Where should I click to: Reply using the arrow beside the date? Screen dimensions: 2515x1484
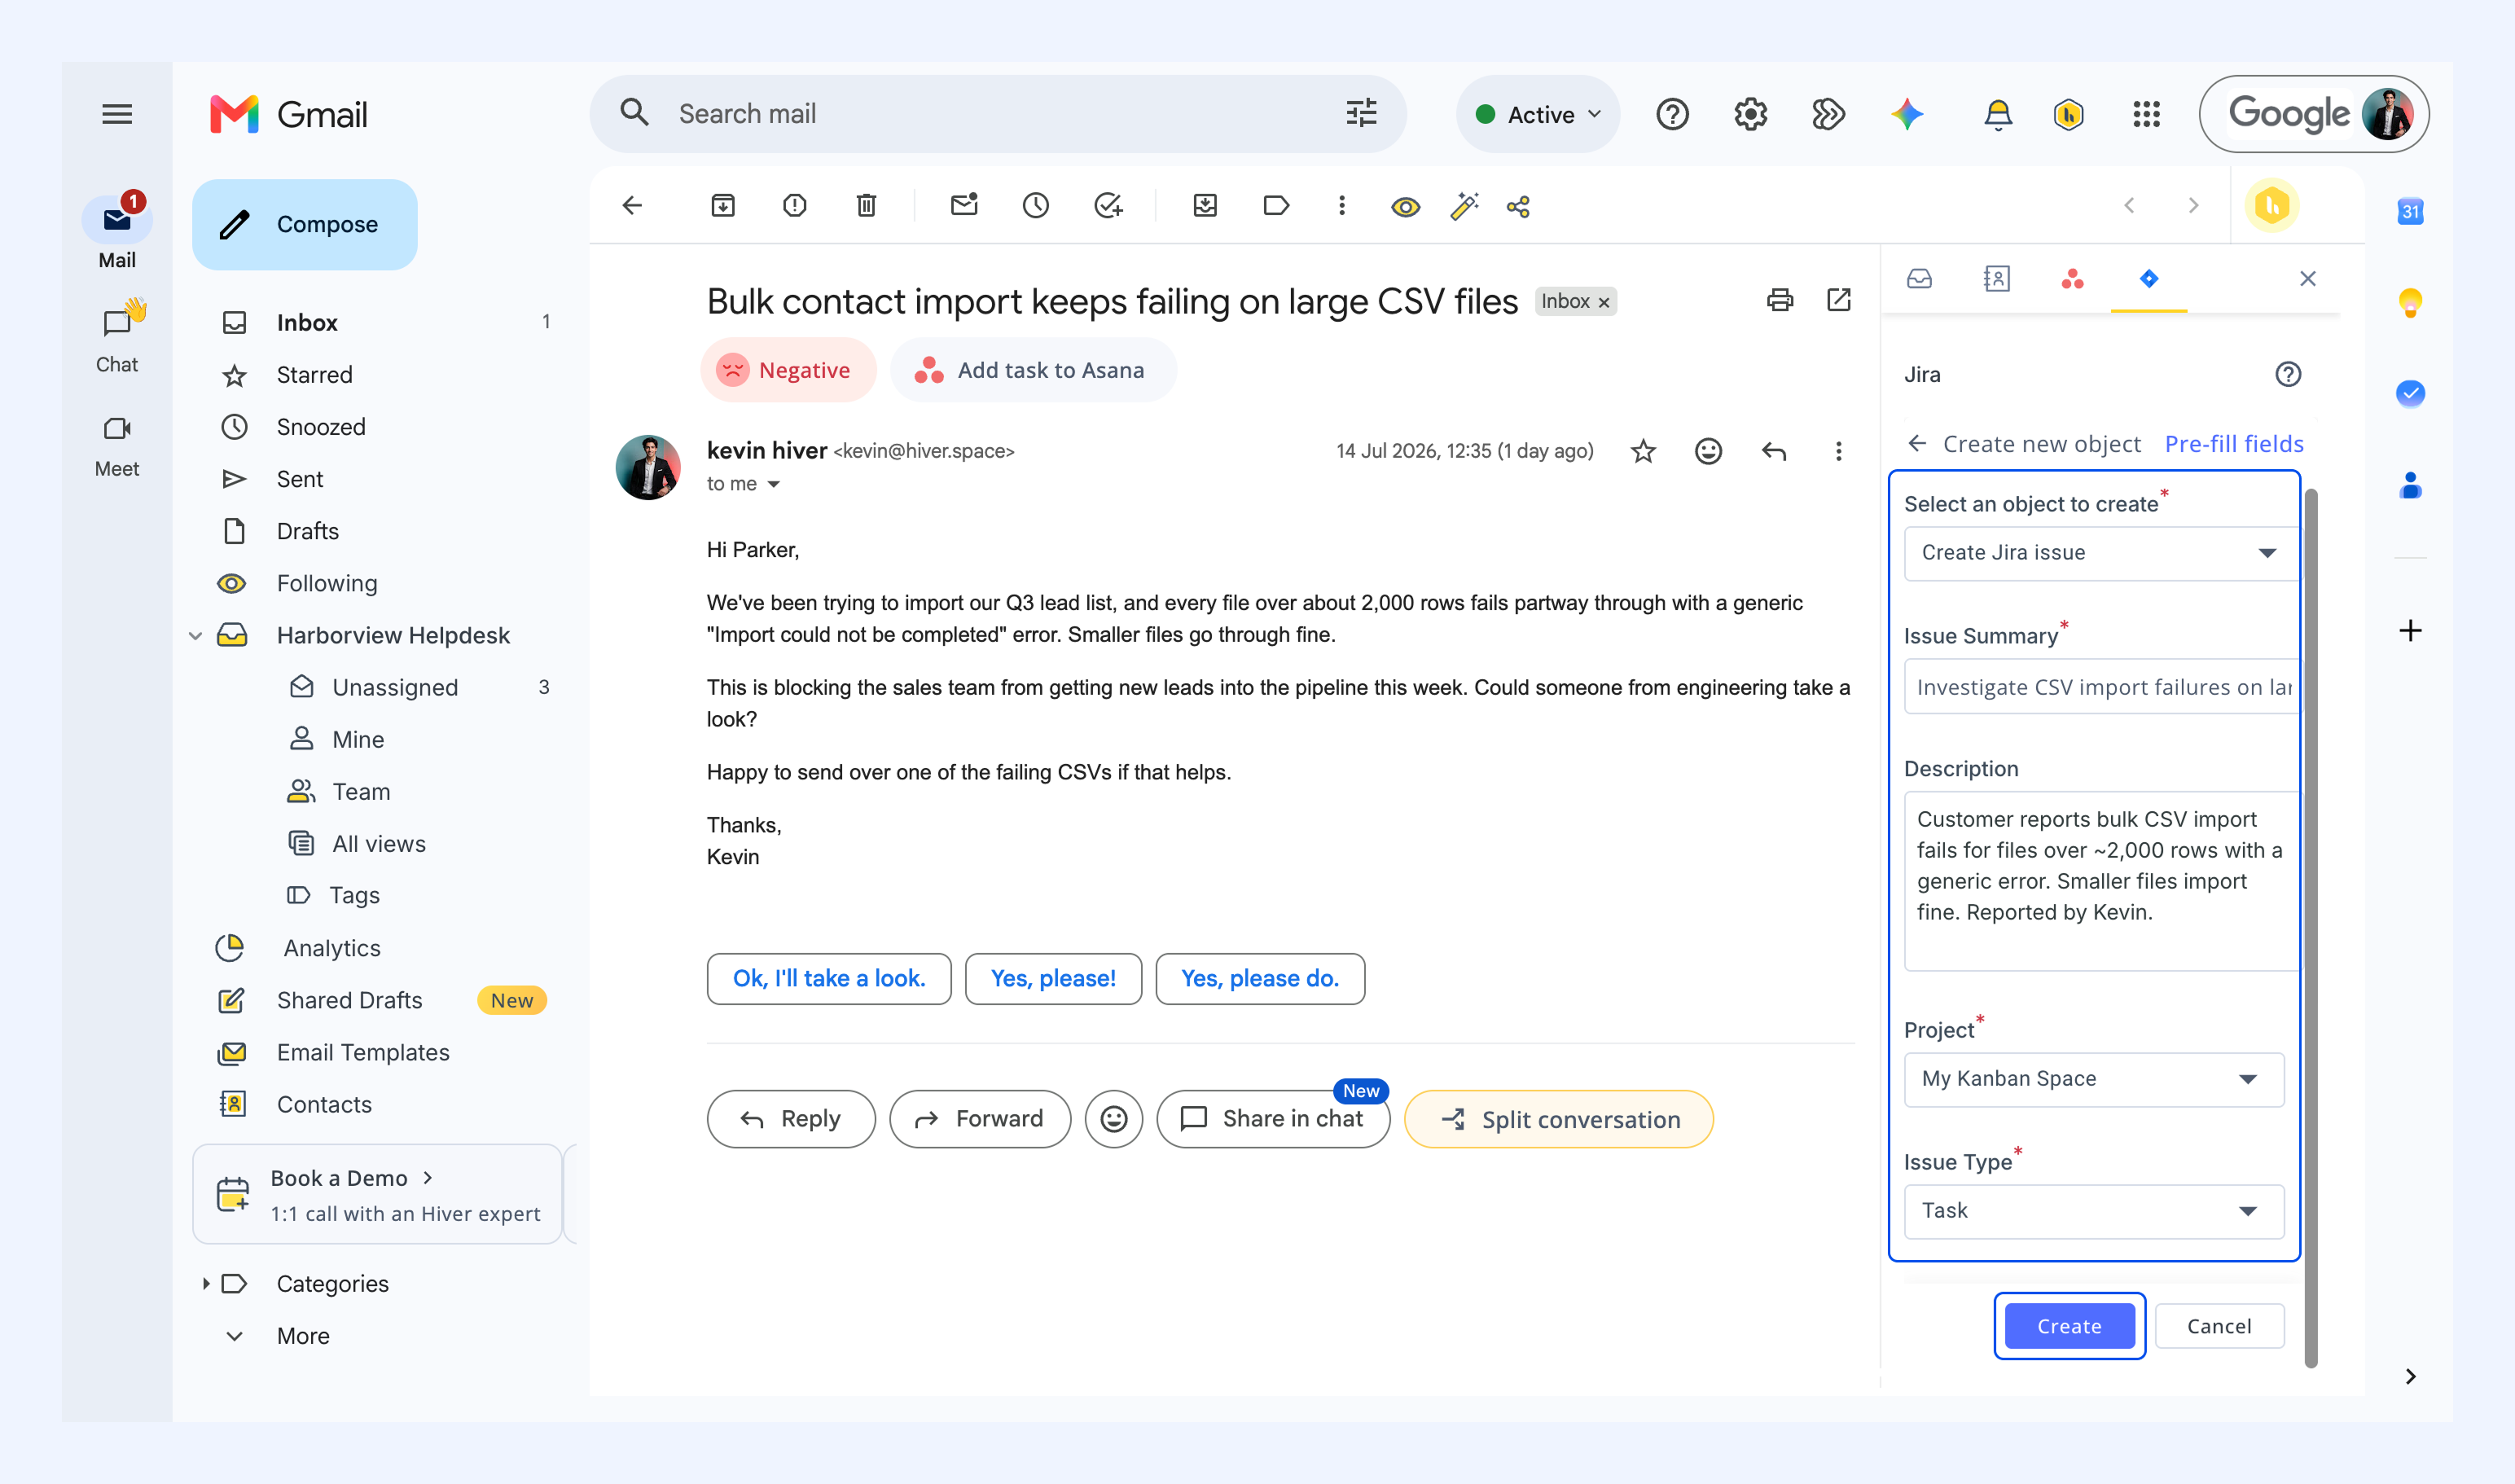1773,452
